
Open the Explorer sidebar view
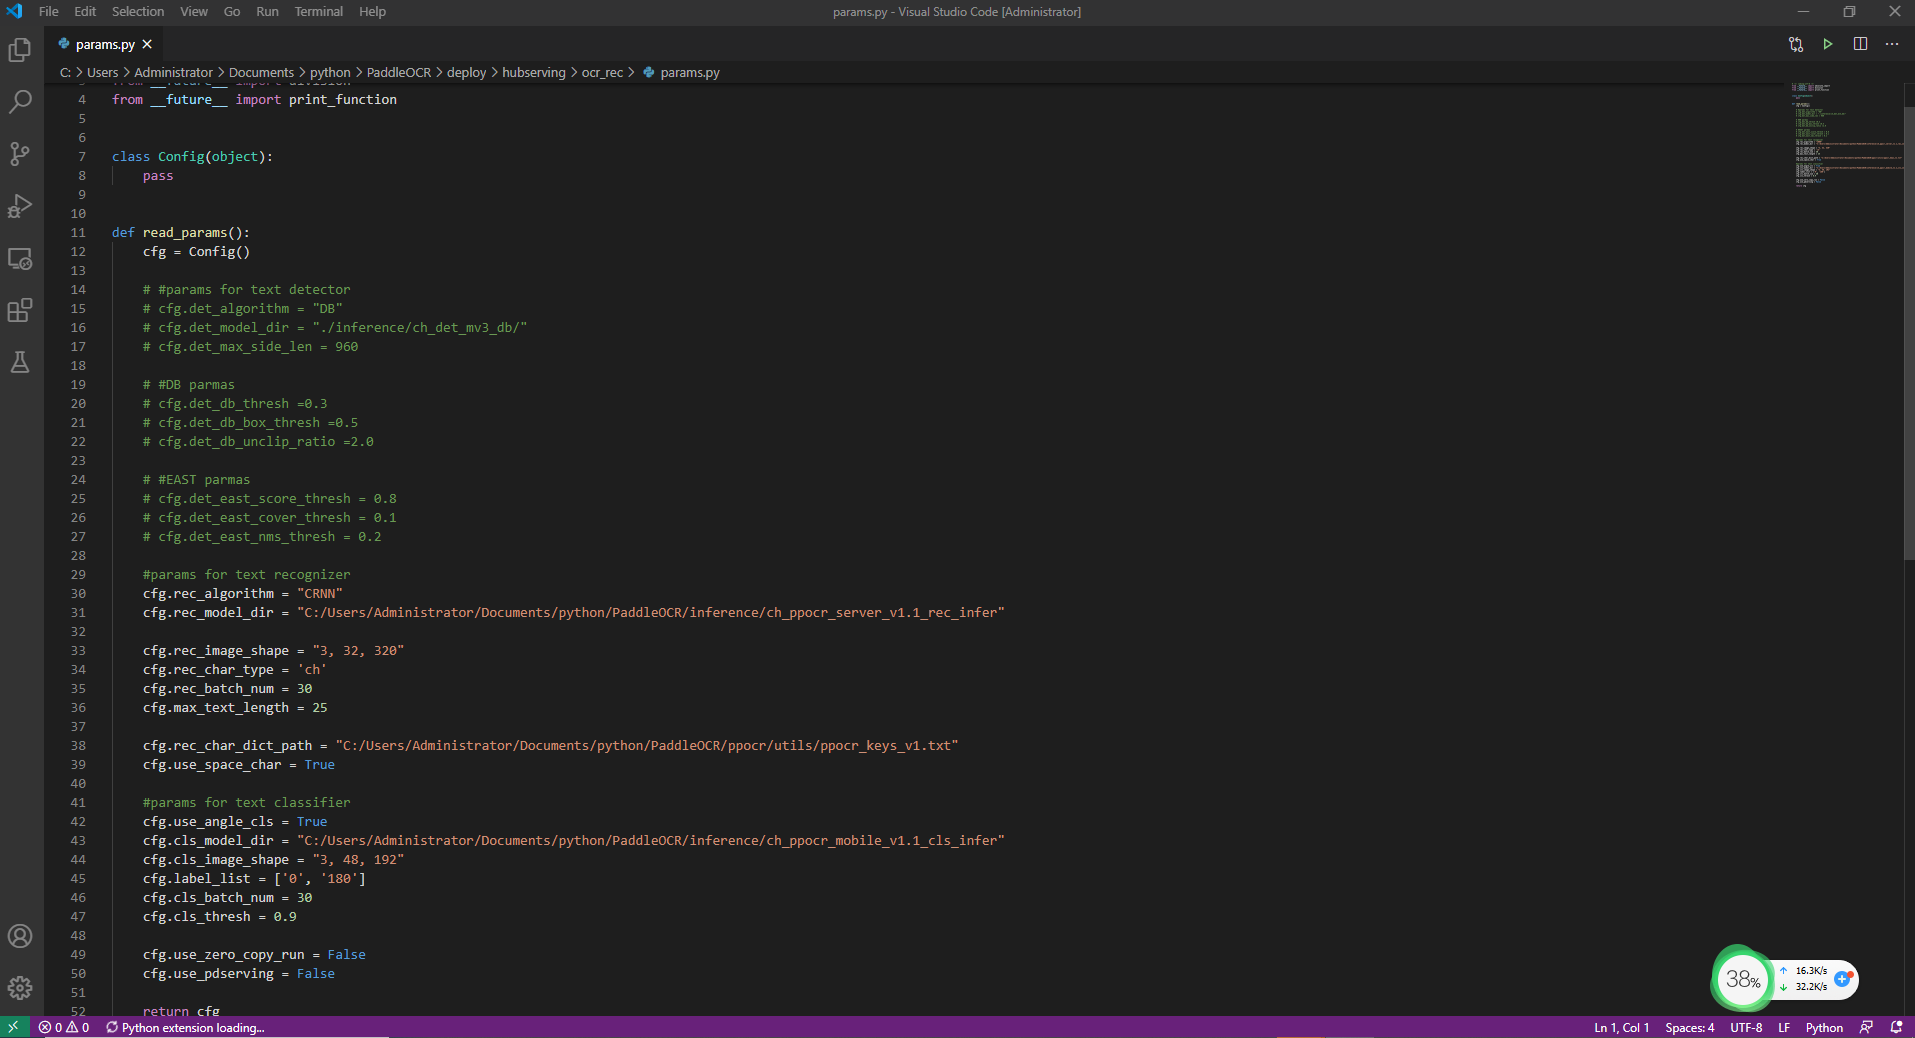(20, 49)
